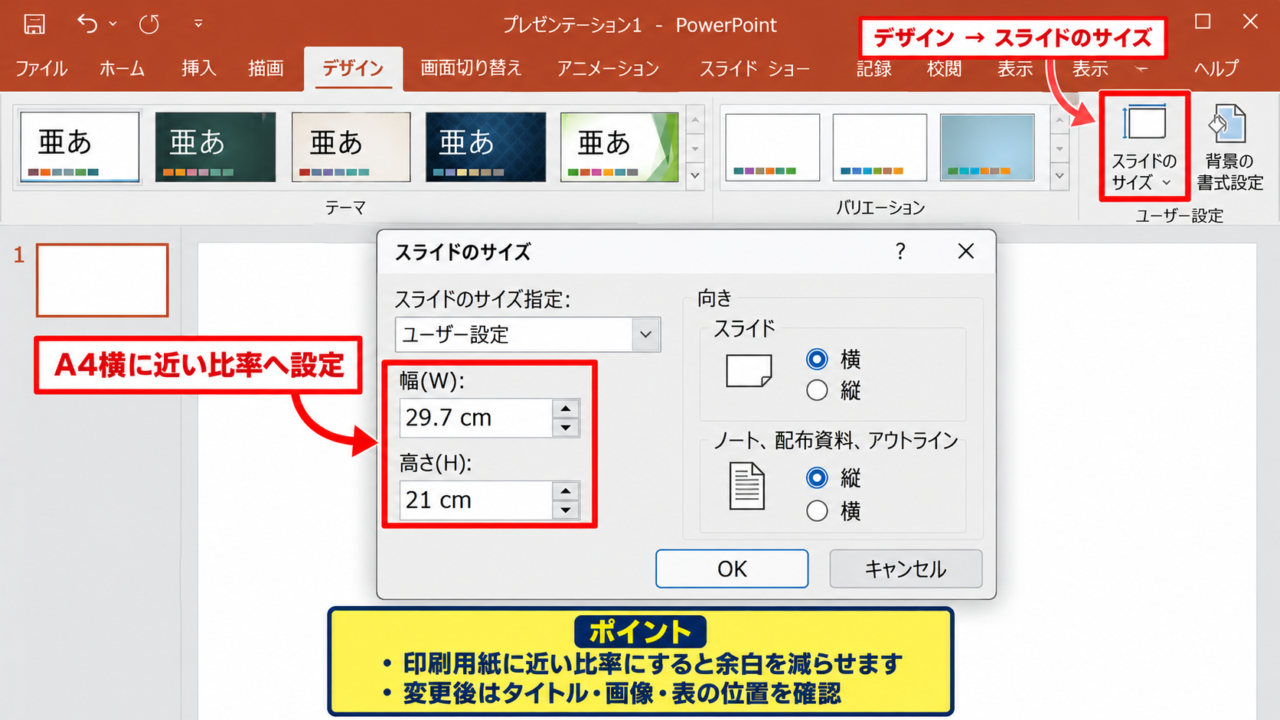The image size is (1280, 720).
Task: Choose the blue variation thumbnail
Action: 987,147
